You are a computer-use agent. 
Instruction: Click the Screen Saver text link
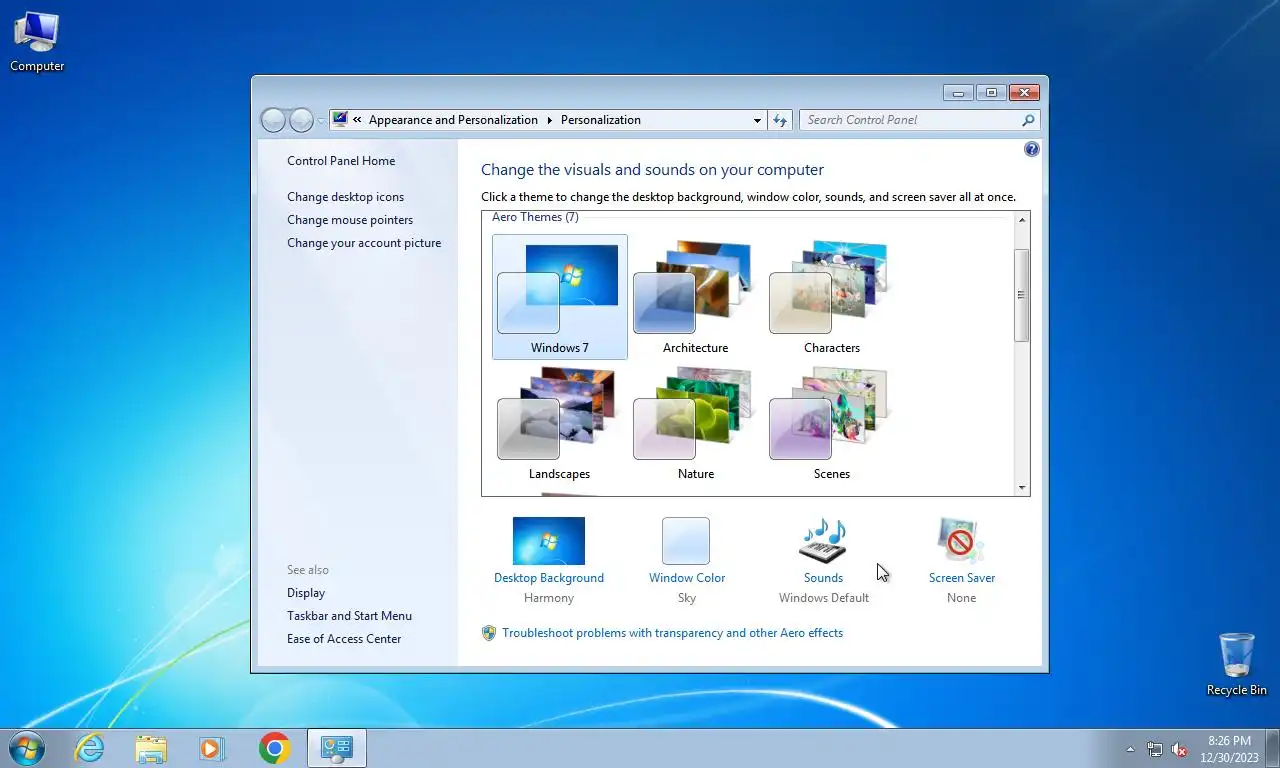(962, 578)
